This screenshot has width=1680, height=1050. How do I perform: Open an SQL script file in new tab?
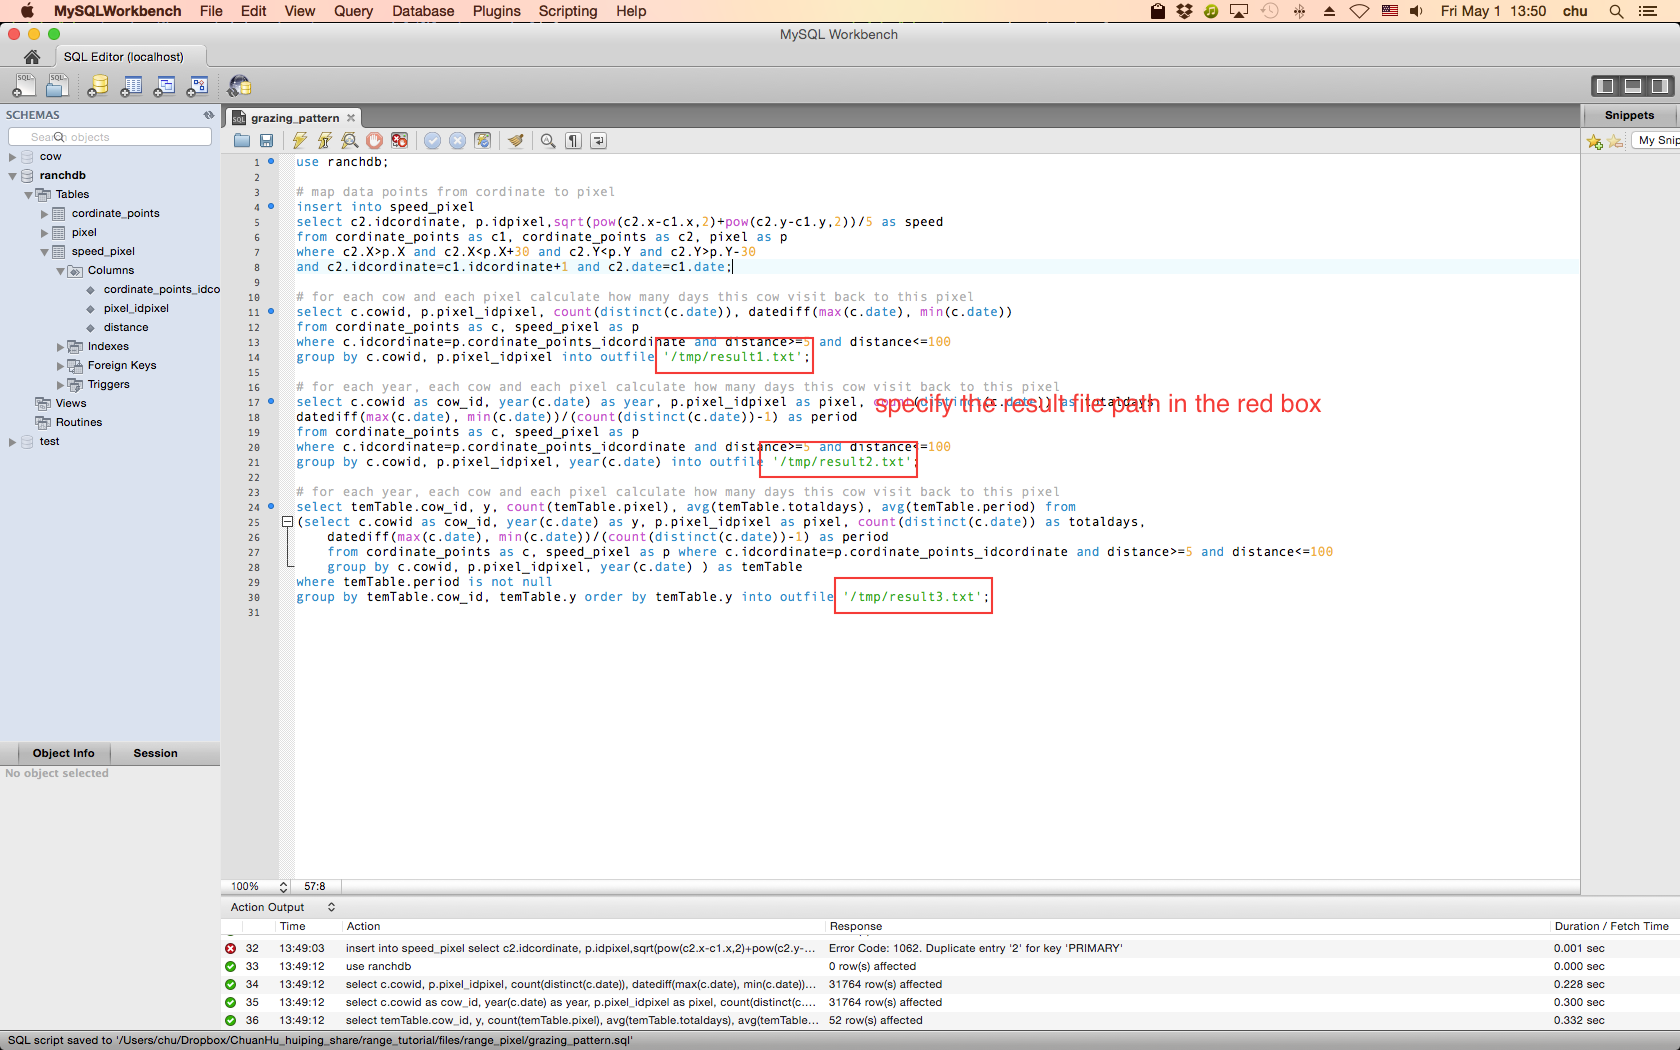coord(58,86)
